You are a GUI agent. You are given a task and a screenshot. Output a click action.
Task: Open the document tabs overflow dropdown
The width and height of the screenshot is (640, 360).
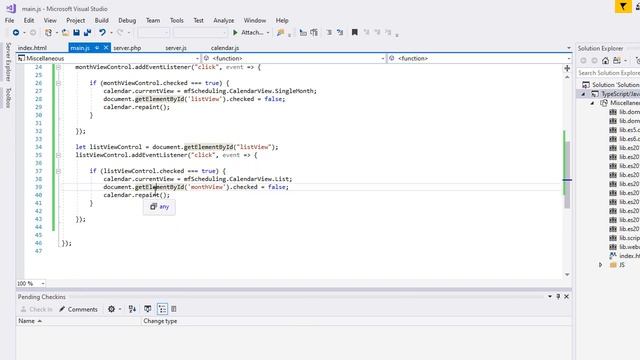569,48
